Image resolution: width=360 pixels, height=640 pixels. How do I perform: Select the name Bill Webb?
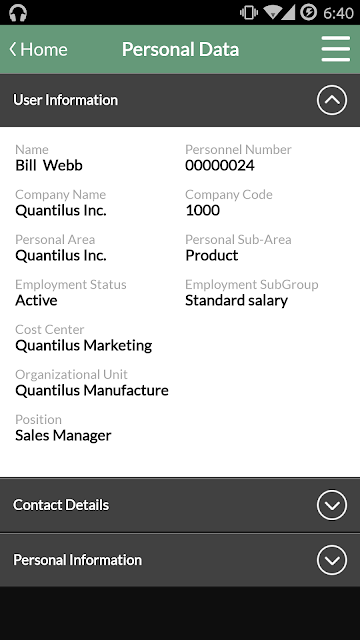[x=49, y=165]
